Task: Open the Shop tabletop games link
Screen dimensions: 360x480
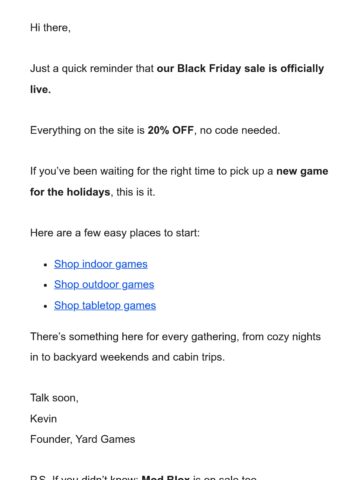Action: click(x=105, y=305)
